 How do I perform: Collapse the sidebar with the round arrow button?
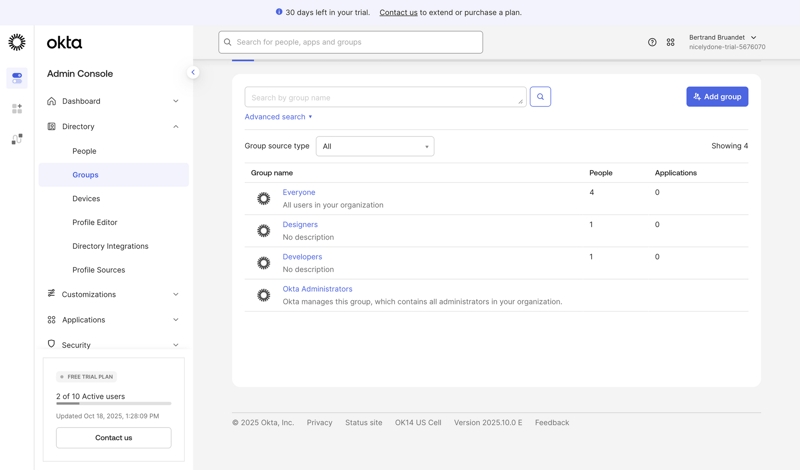click(x=193, y=72)
